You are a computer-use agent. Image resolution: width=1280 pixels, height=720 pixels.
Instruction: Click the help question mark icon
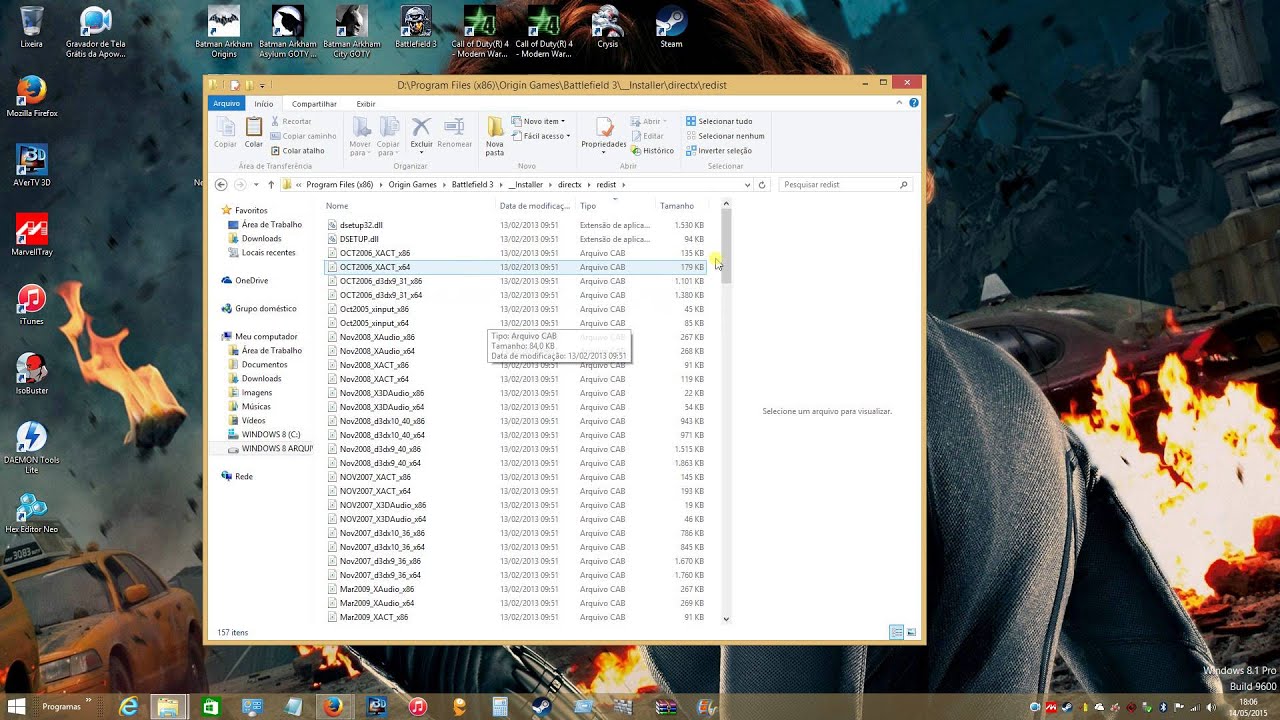tap(914, 103)
